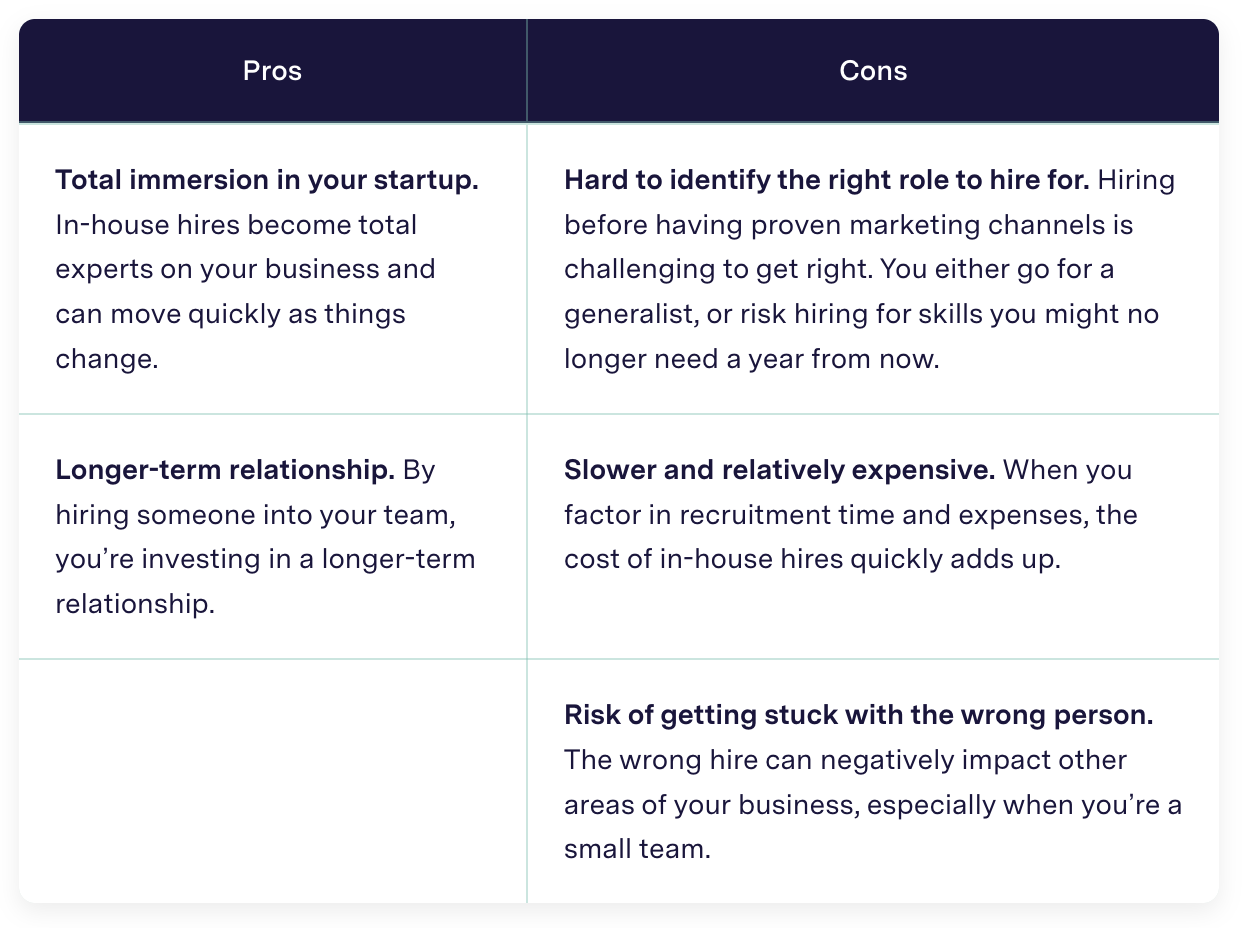The width and height of the screenshot is (1250, 928).
Task: Click 'Hard to identify the right role' heading
Action: coord(826,180)
